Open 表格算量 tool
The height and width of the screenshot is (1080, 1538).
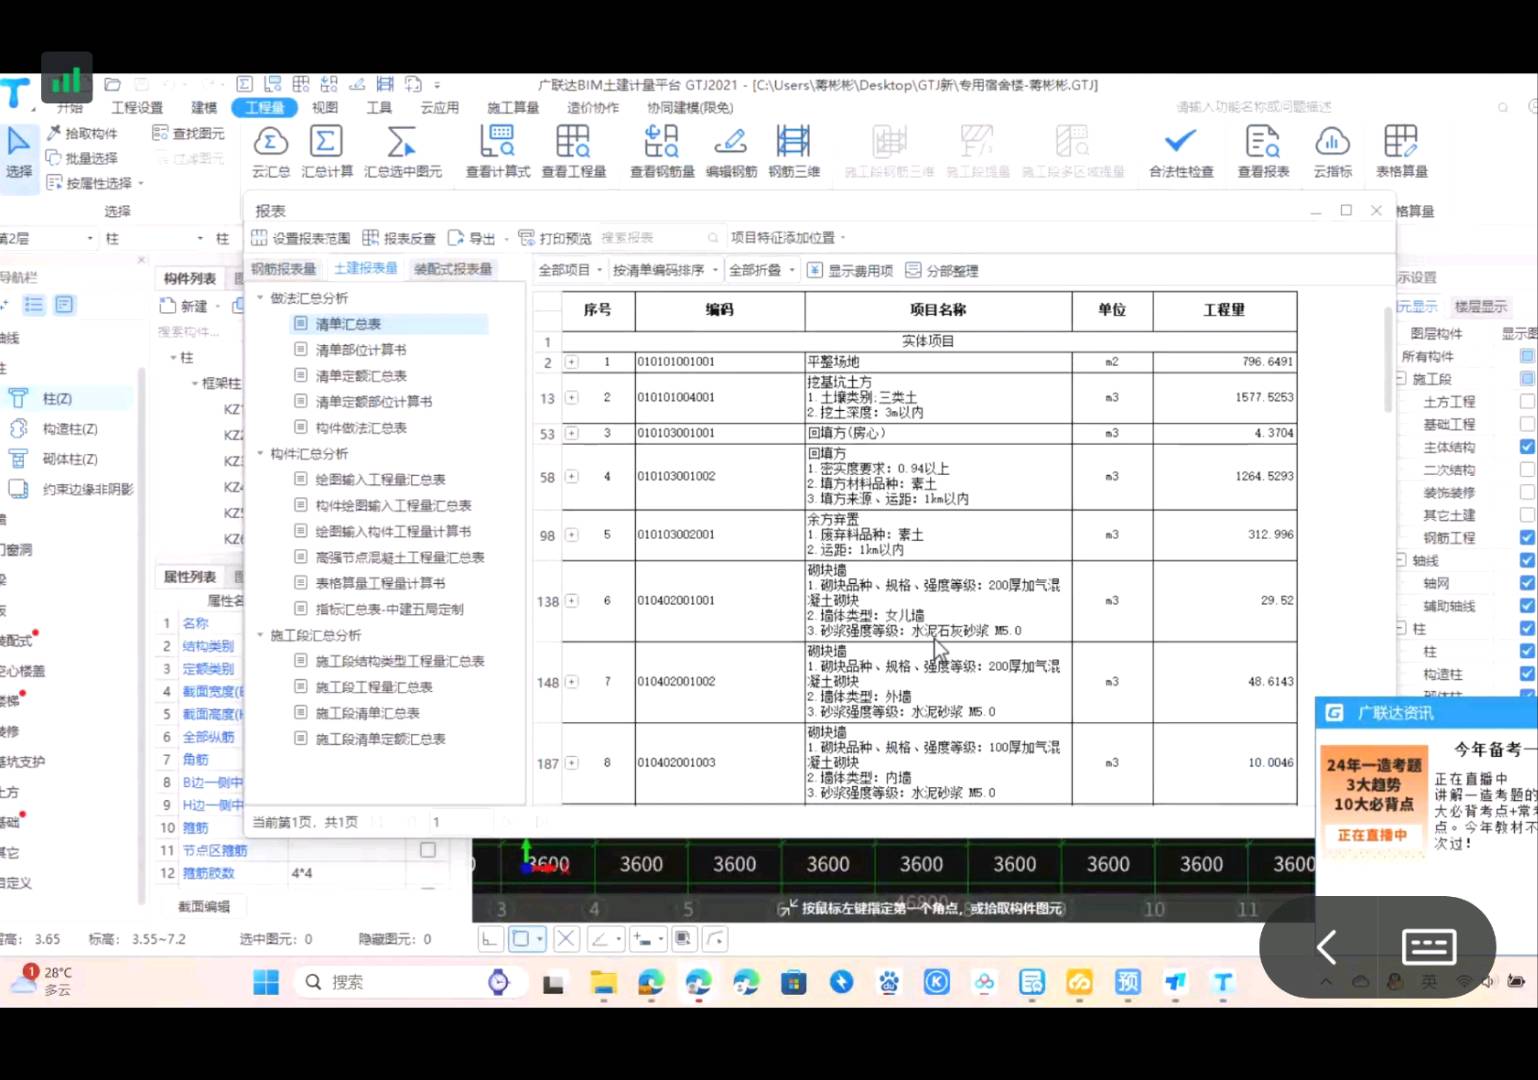[1401, 152]
